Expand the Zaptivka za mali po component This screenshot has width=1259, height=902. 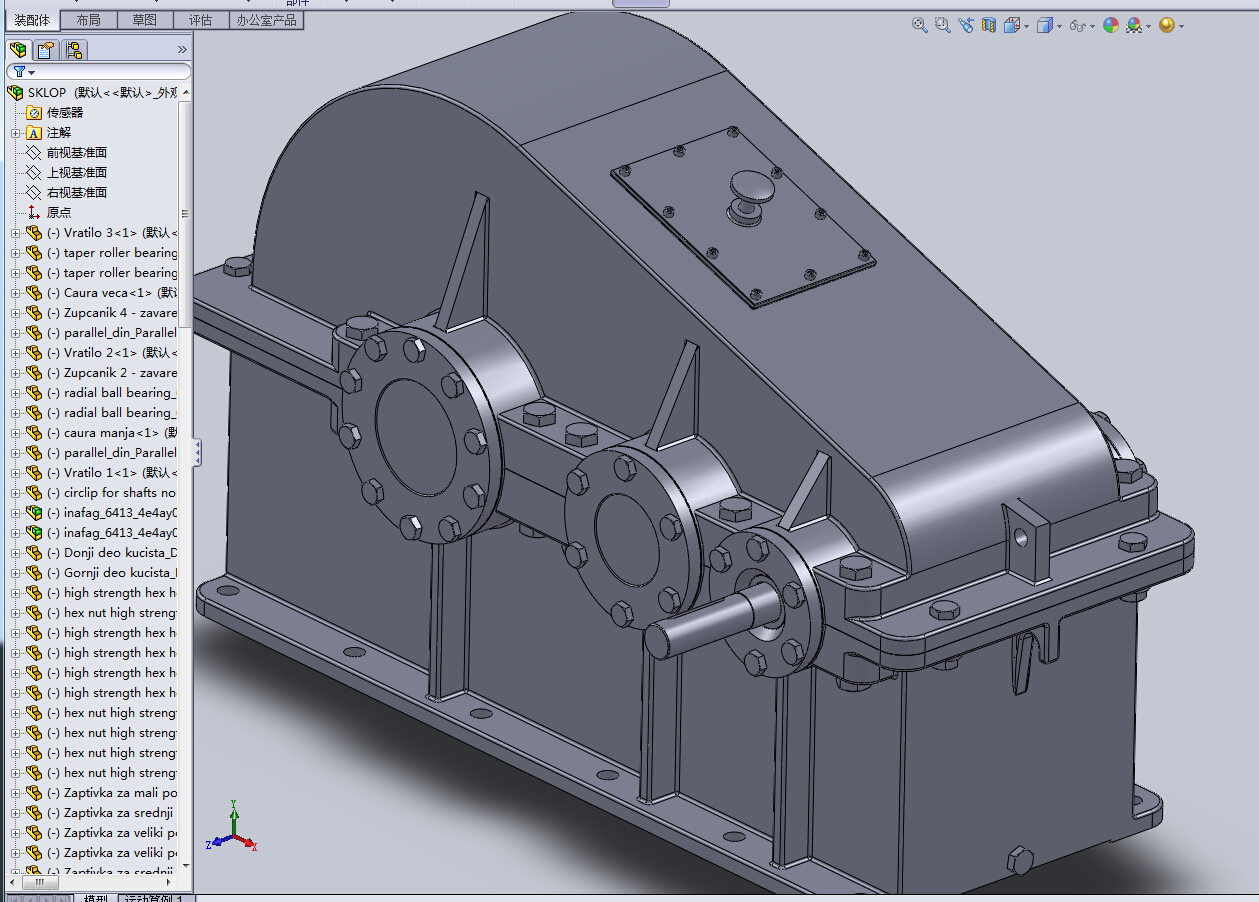point(15,793)
